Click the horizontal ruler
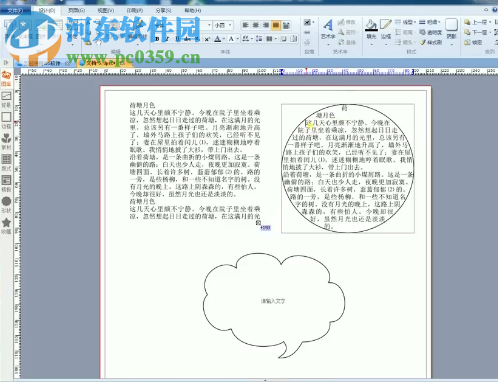The height and width of the screenshot is (382, 498). pyautogui.click(x=259, y=71)
